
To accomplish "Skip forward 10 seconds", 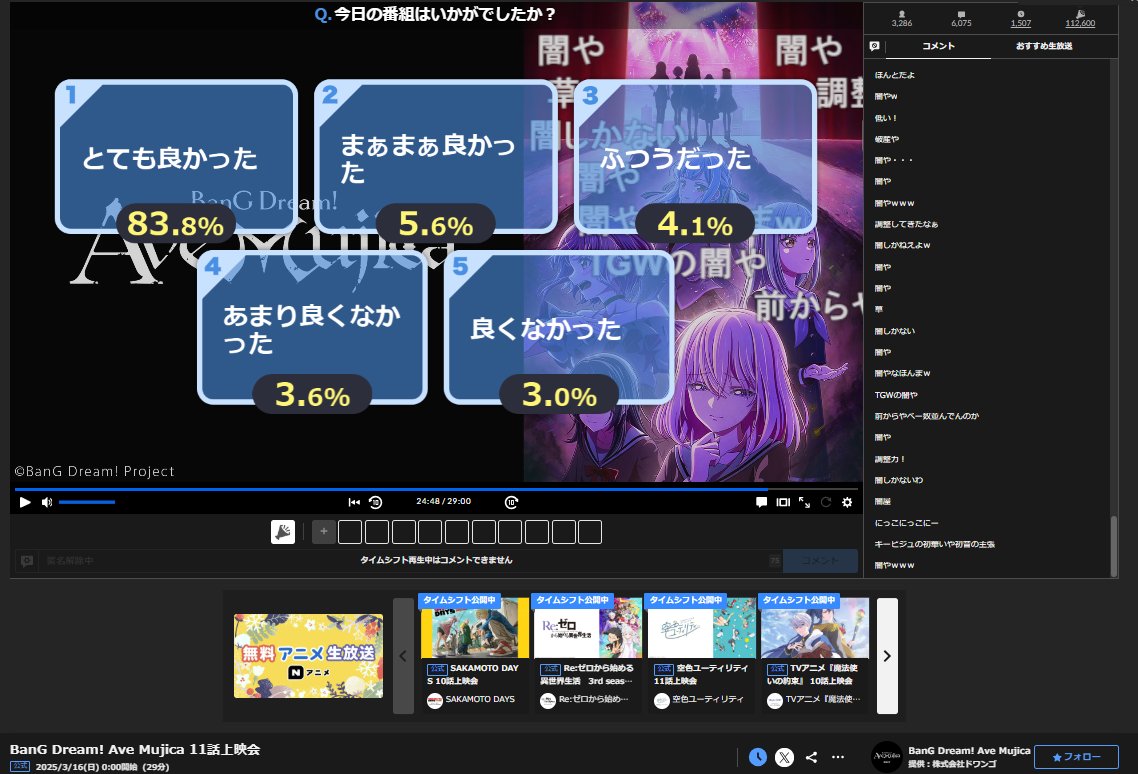I will click(511, 502).
